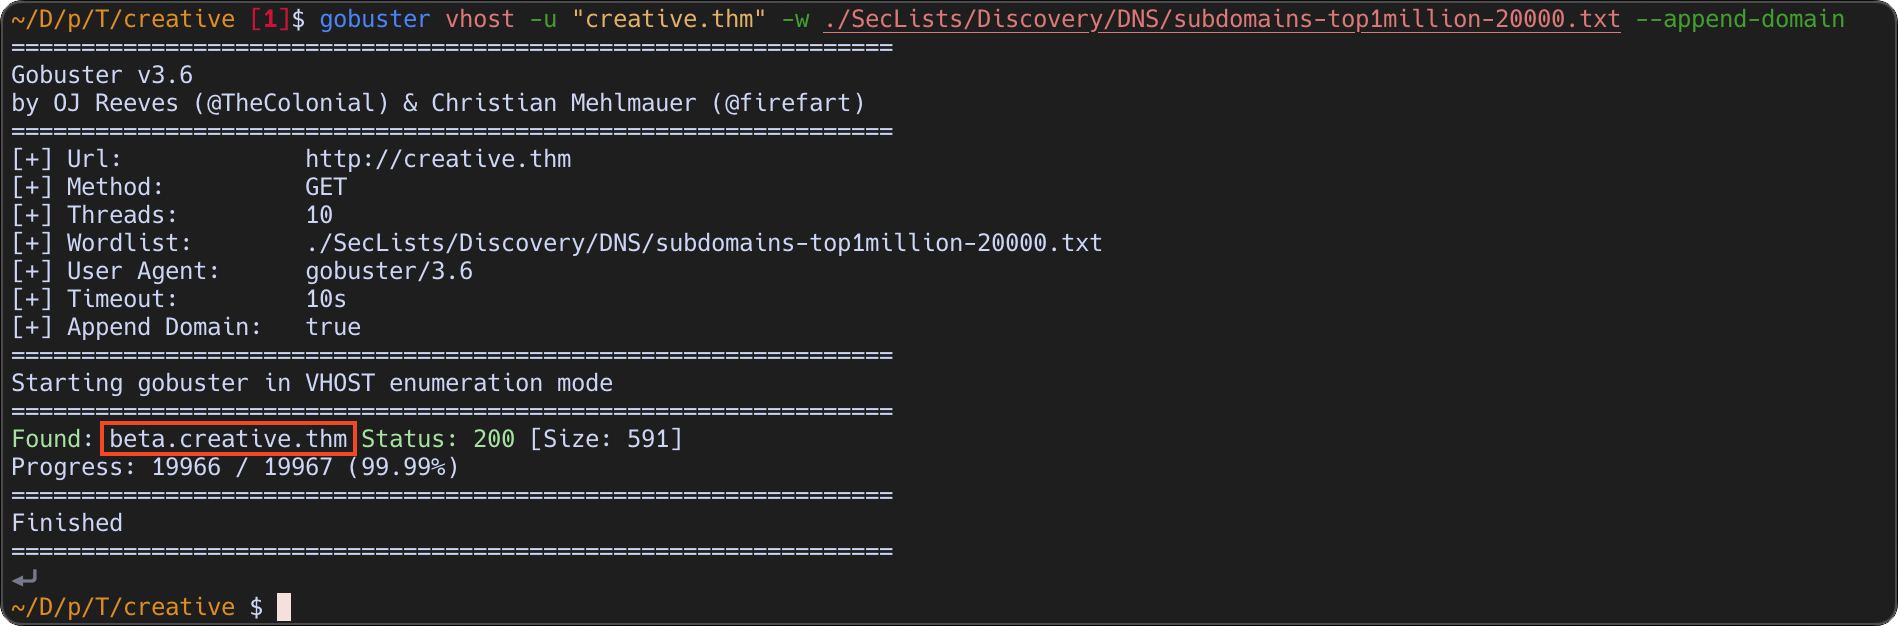This screenshot has width=1898, height=626.
Task: Click the --append-domain flag
Action: click(1740, 19)
